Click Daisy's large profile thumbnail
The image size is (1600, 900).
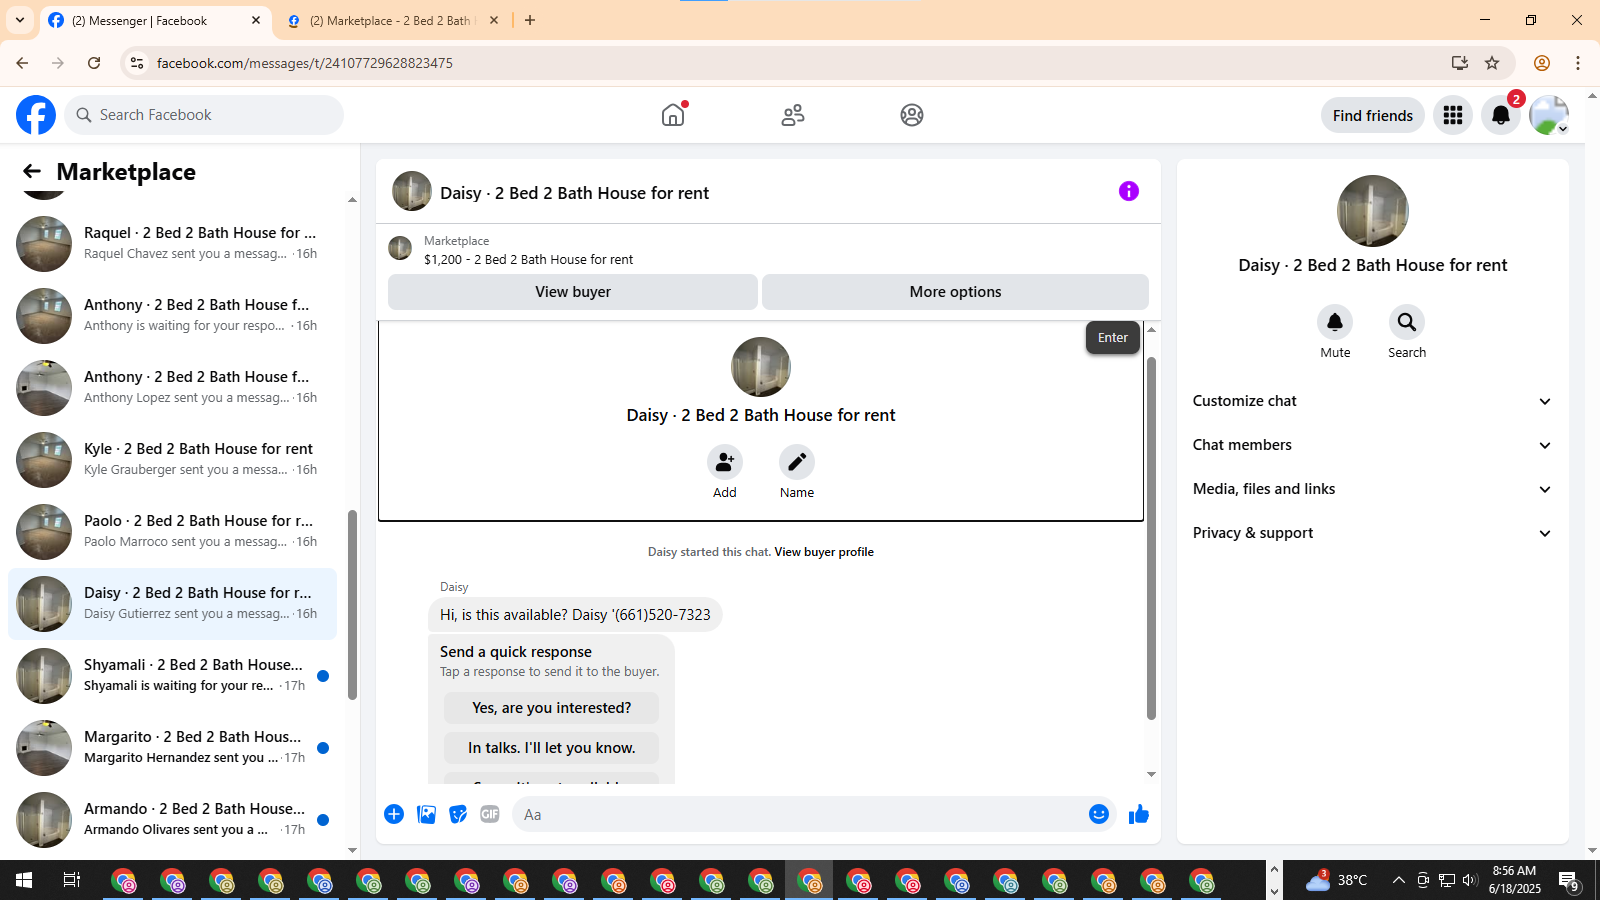coord(1373,211)
